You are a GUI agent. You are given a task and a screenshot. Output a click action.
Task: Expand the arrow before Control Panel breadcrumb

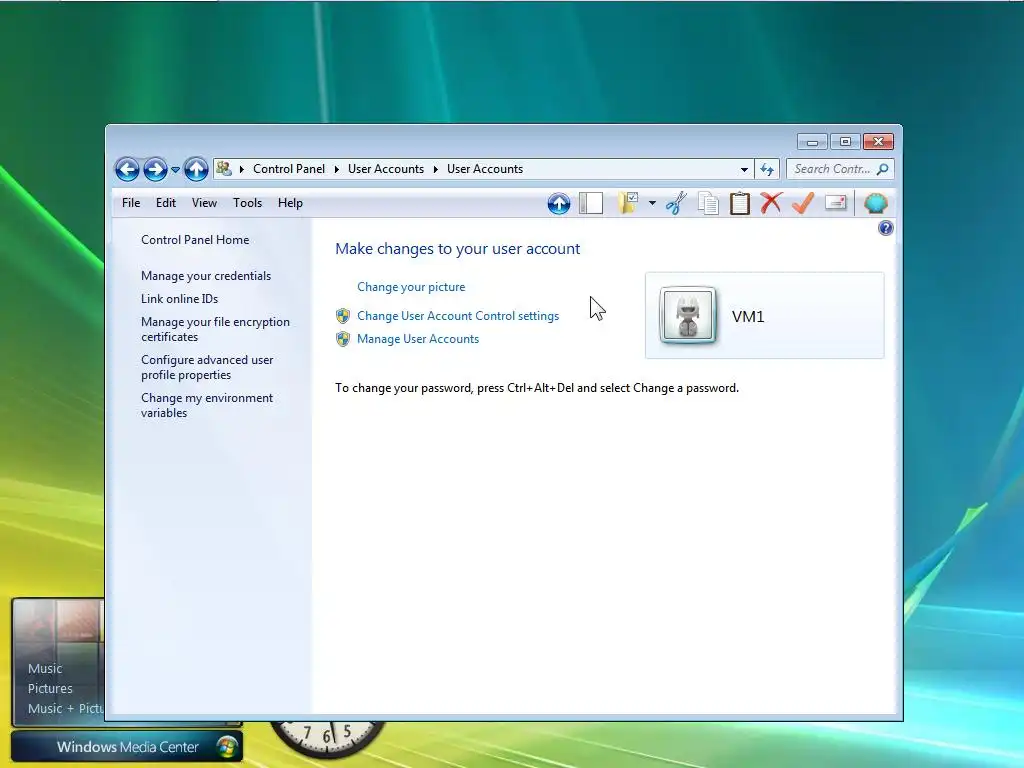coord(242,169)
